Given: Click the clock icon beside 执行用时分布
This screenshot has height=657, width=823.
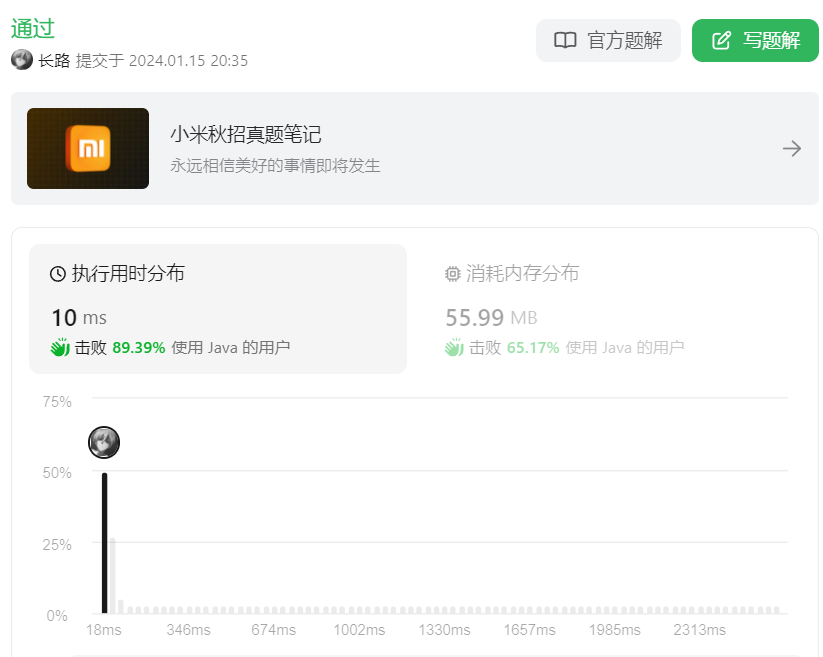Looking at the screenshot, I should (x=58, y=273).
